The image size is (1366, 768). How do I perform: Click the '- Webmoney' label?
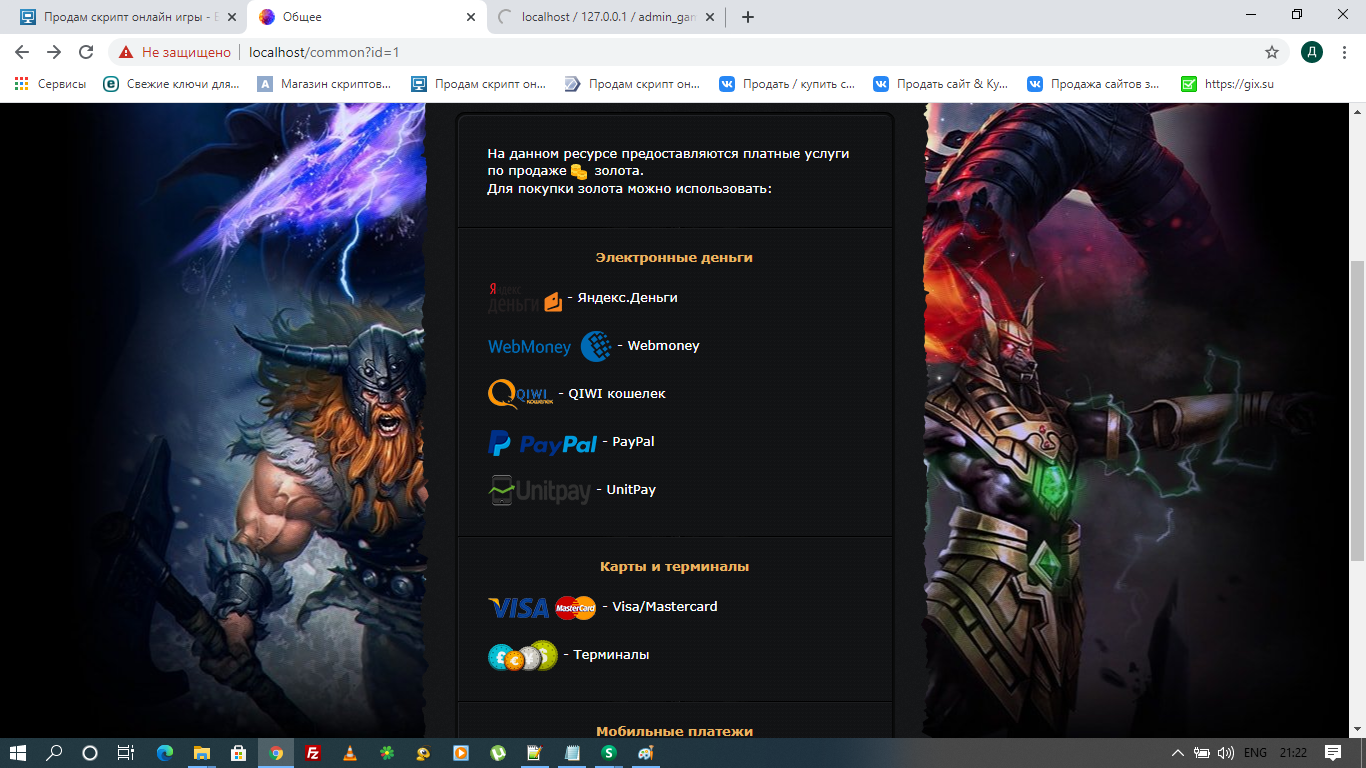point(658,346)
